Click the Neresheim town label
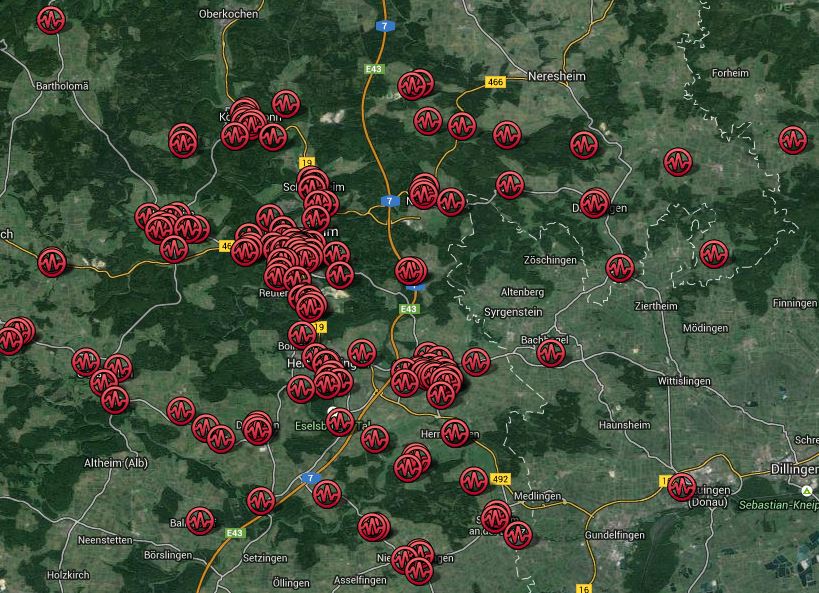Image resolution: width=819 pixels, height=593 pixels. (x=557, y=76)
